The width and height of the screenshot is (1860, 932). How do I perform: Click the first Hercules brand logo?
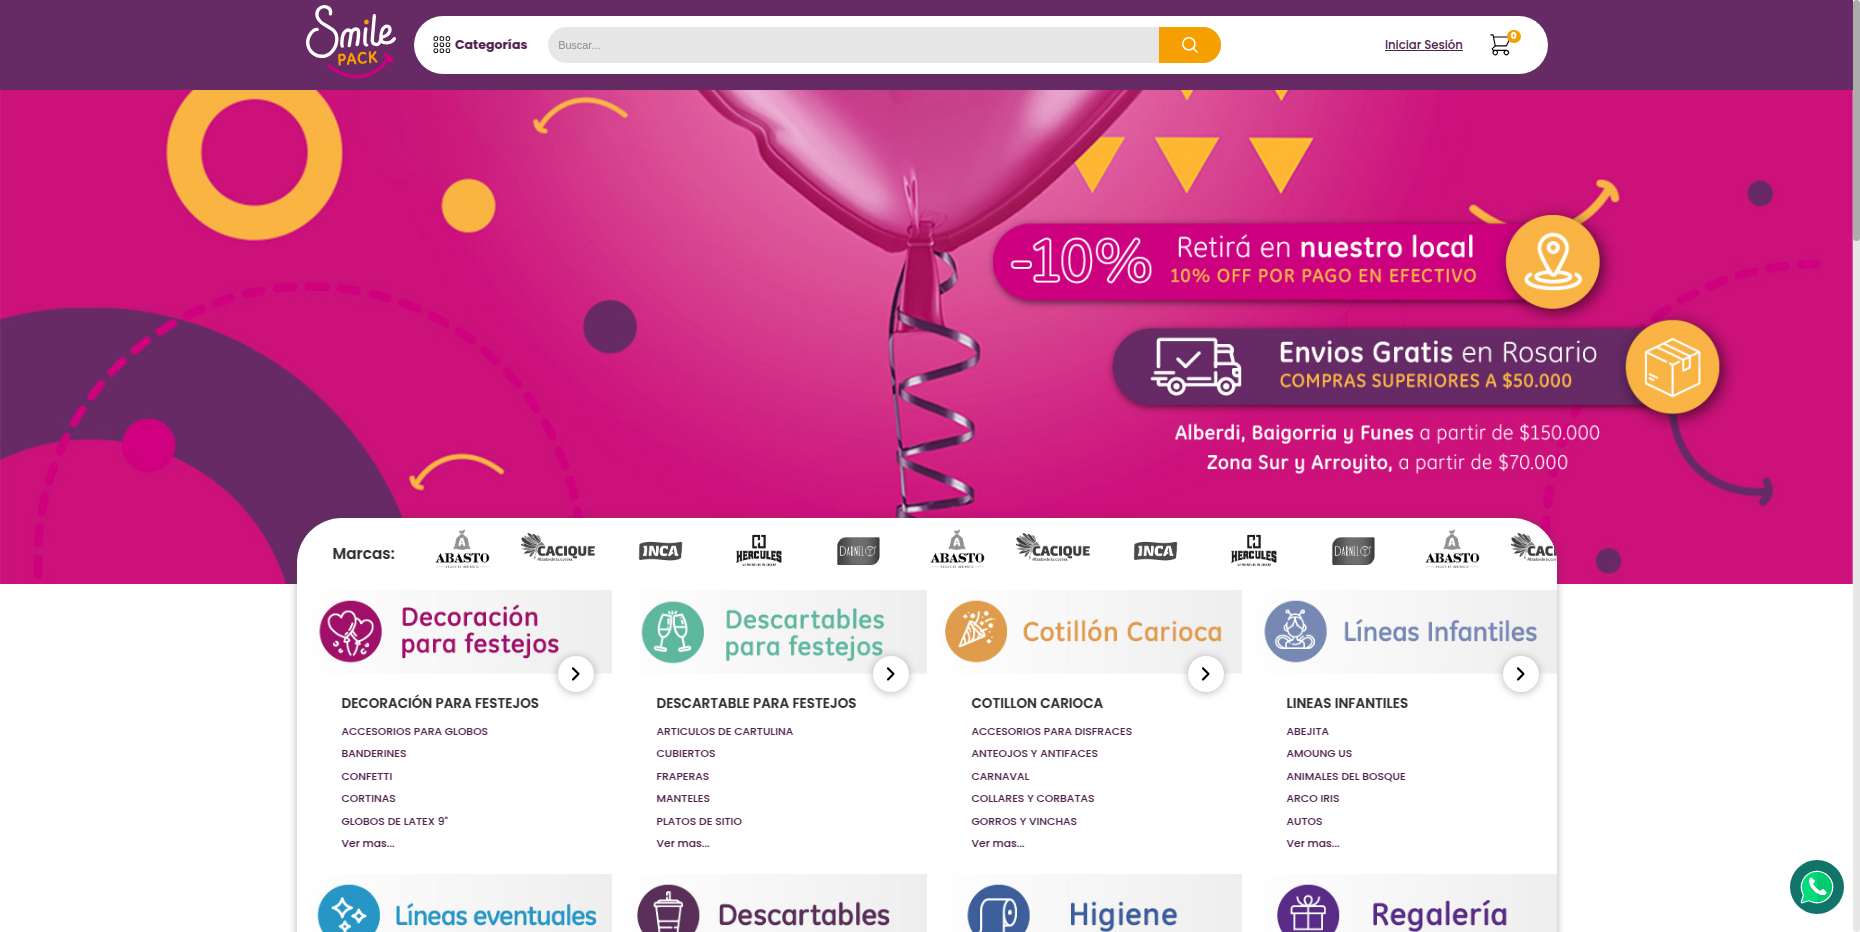pos(758,550)
